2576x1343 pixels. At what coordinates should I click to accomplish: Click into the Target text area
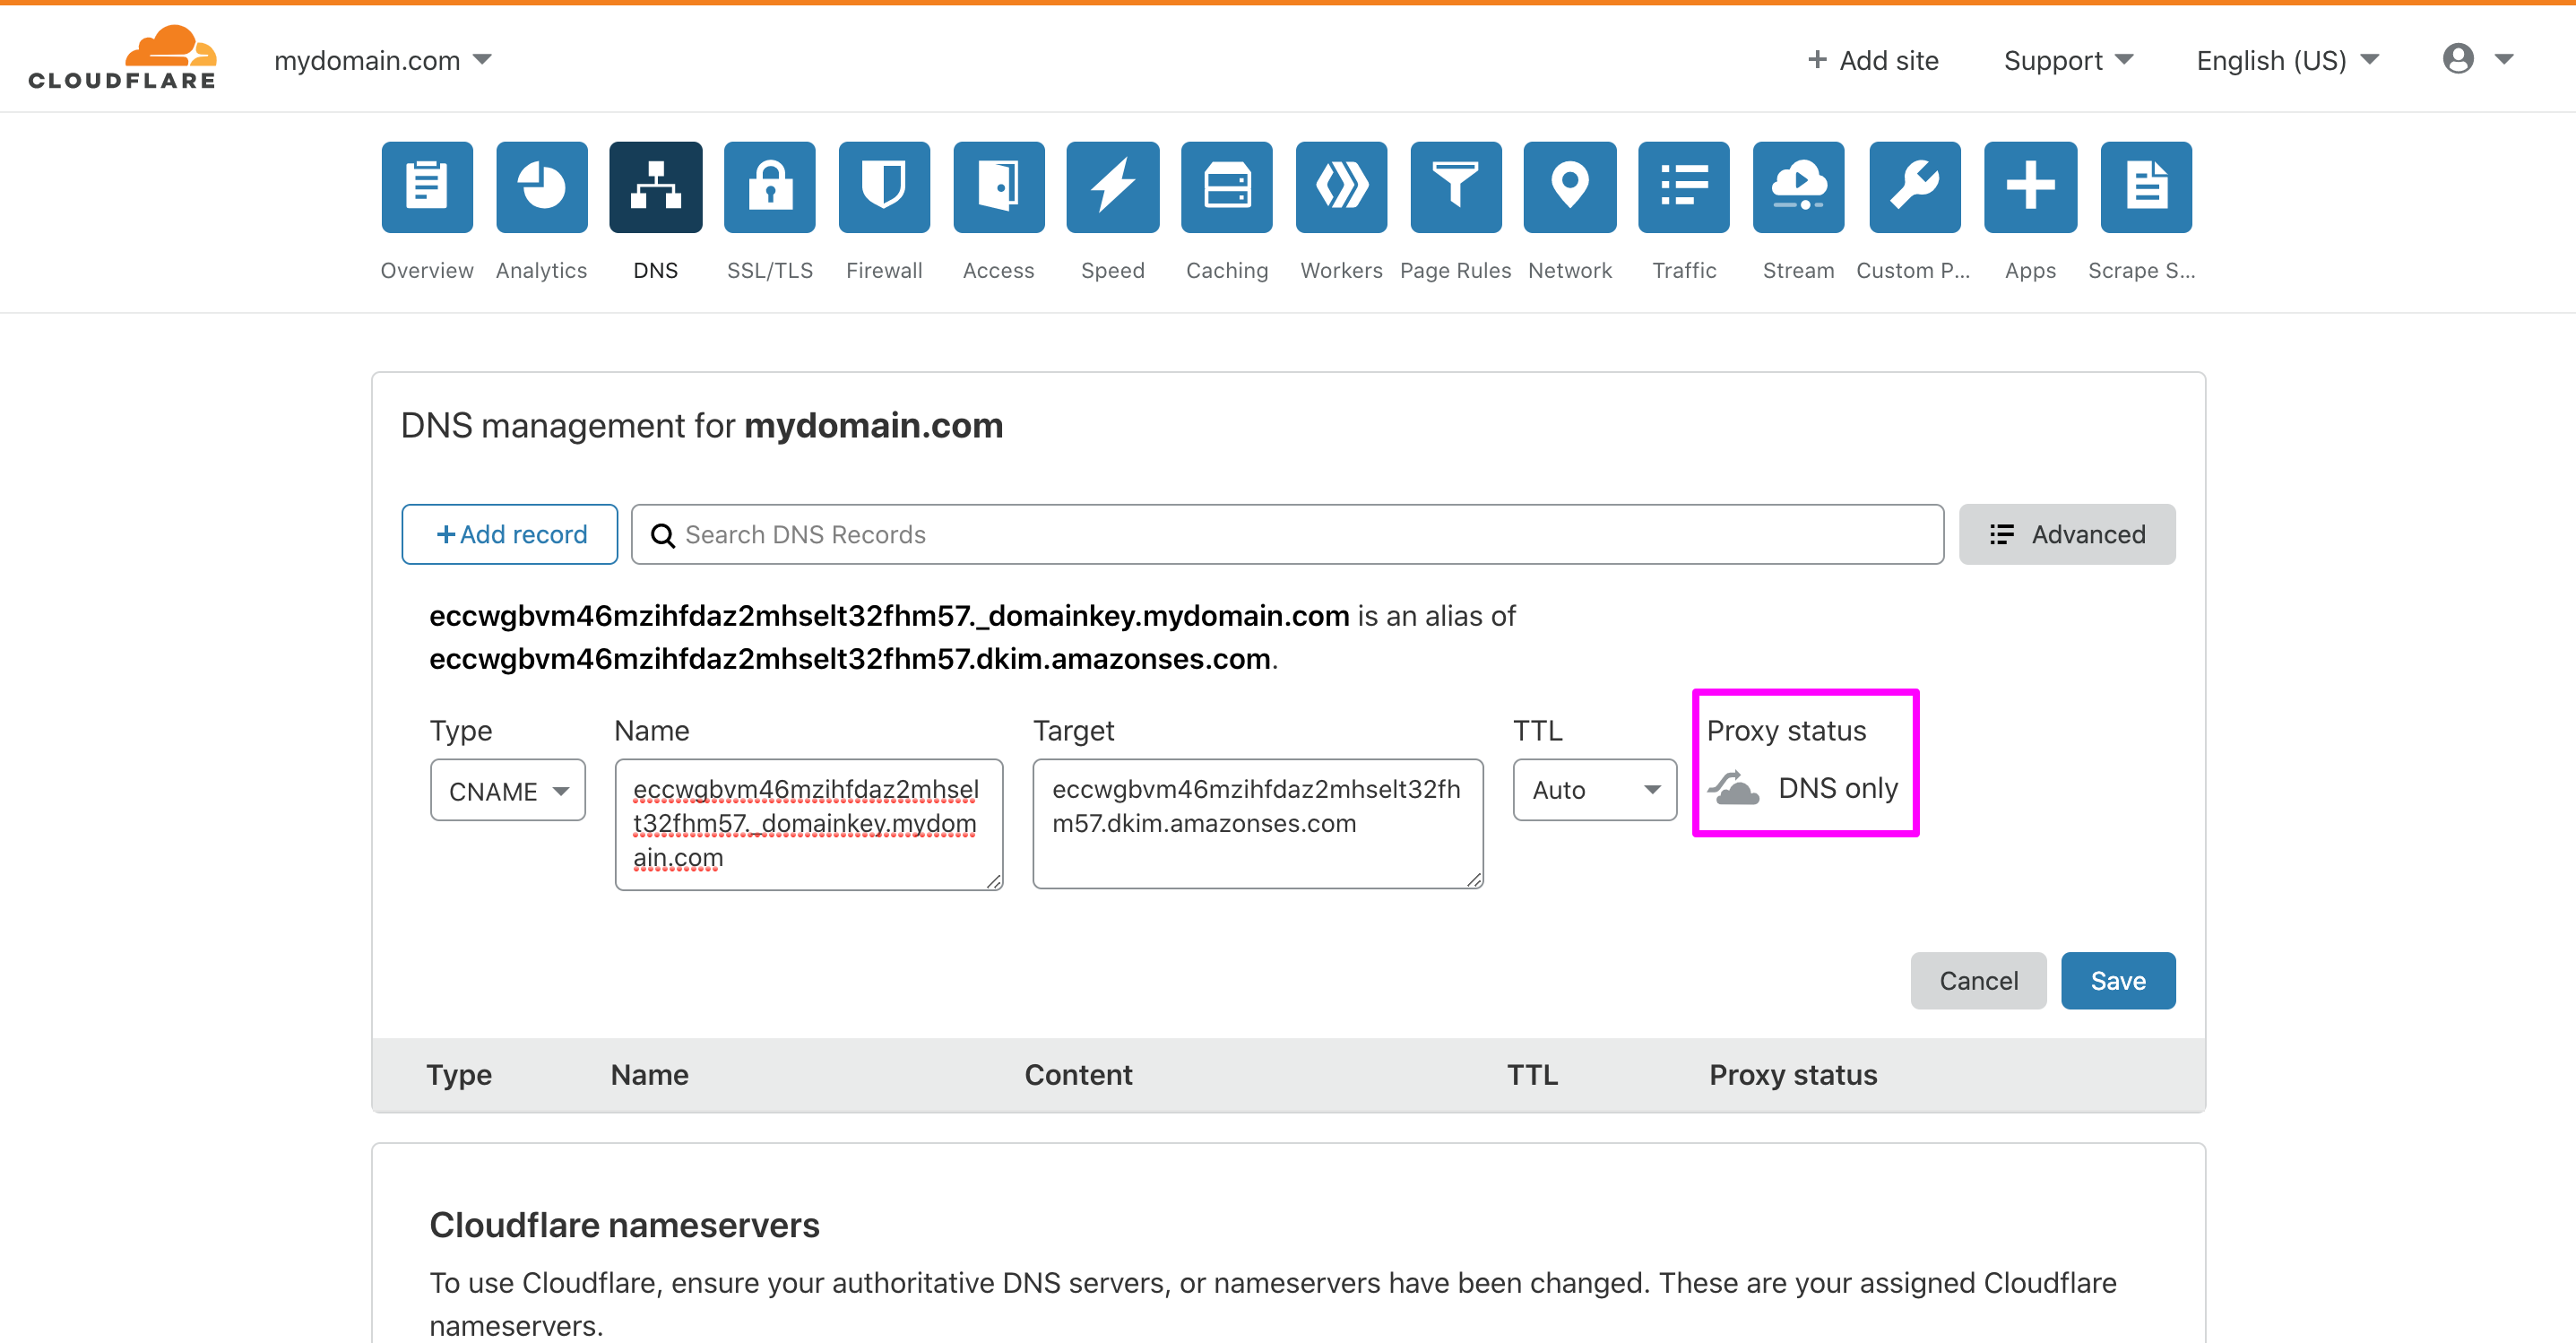click(x=1258, y=823)
